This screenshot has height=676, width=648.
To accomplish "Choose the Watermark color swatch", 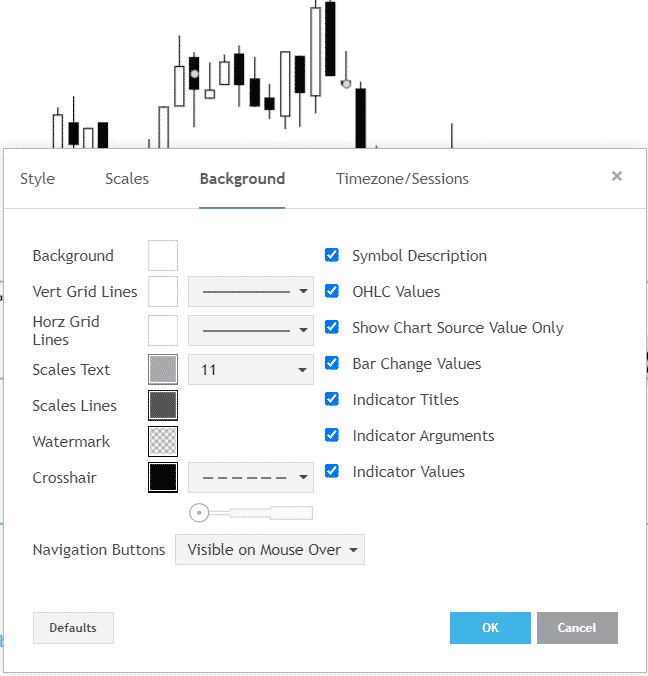I will pyautogui.click(x=163, y=442).
